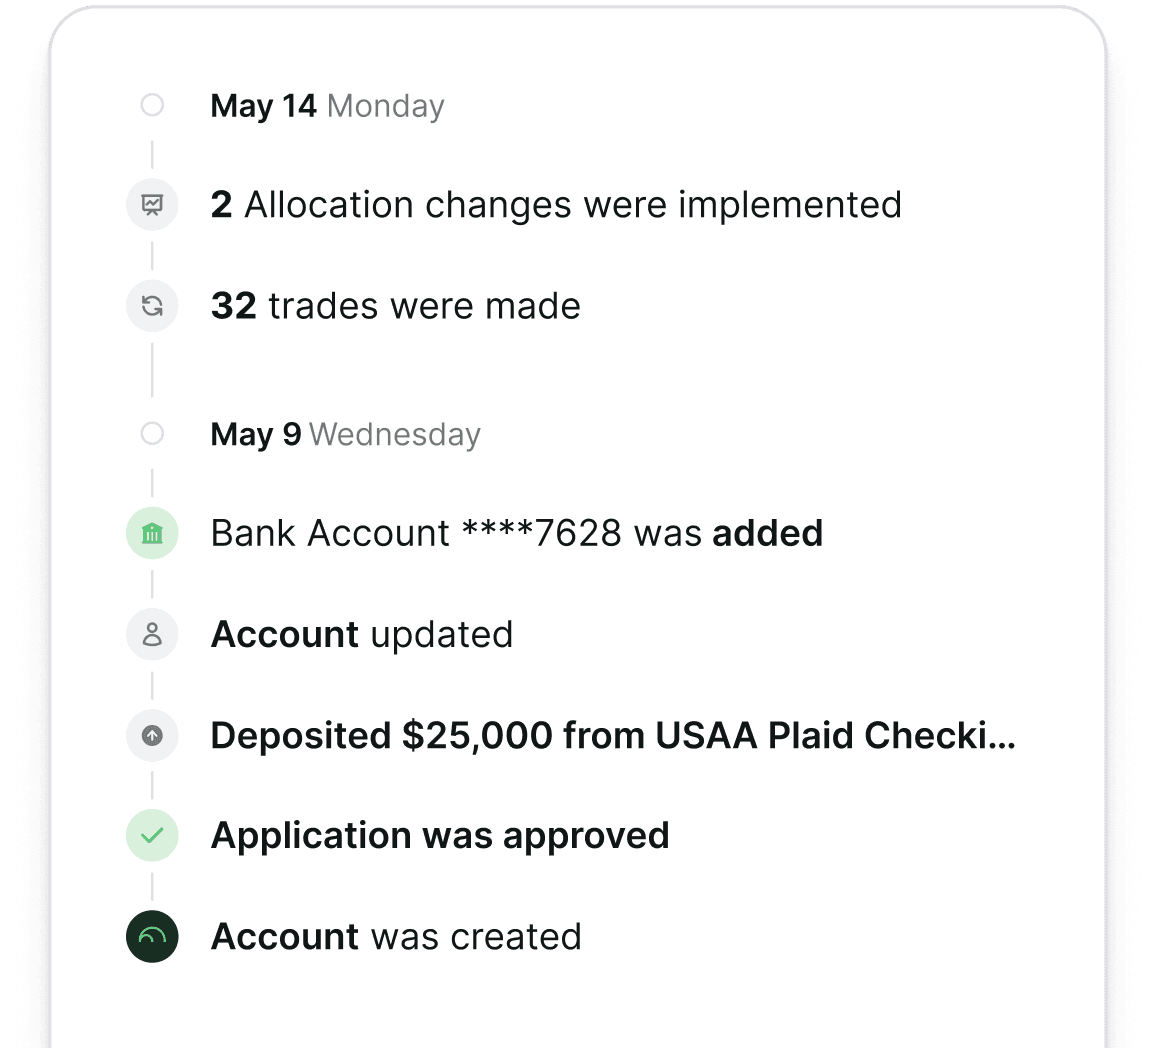The width and height of the screenshot is (1156, 1048).
Task: Open the Account was created entry
Action: click(x=396, y=937)
